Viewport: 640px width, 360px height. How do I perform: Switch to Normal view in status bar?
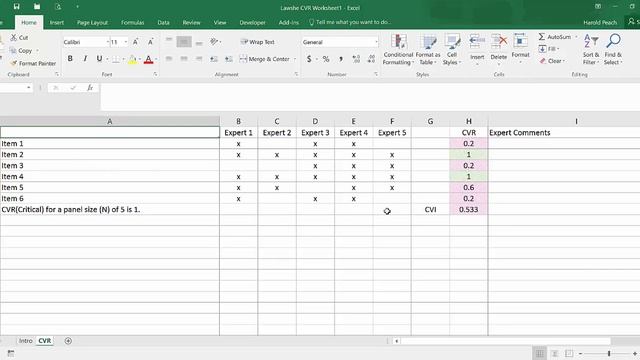(x=540, y=353)
